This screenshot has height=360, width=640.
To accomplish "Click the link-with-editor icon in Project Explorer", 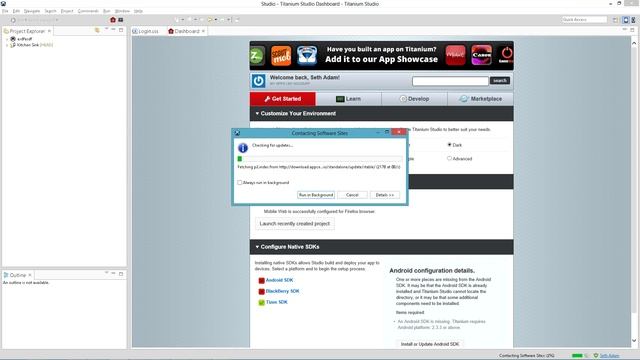I will [97, 30].
